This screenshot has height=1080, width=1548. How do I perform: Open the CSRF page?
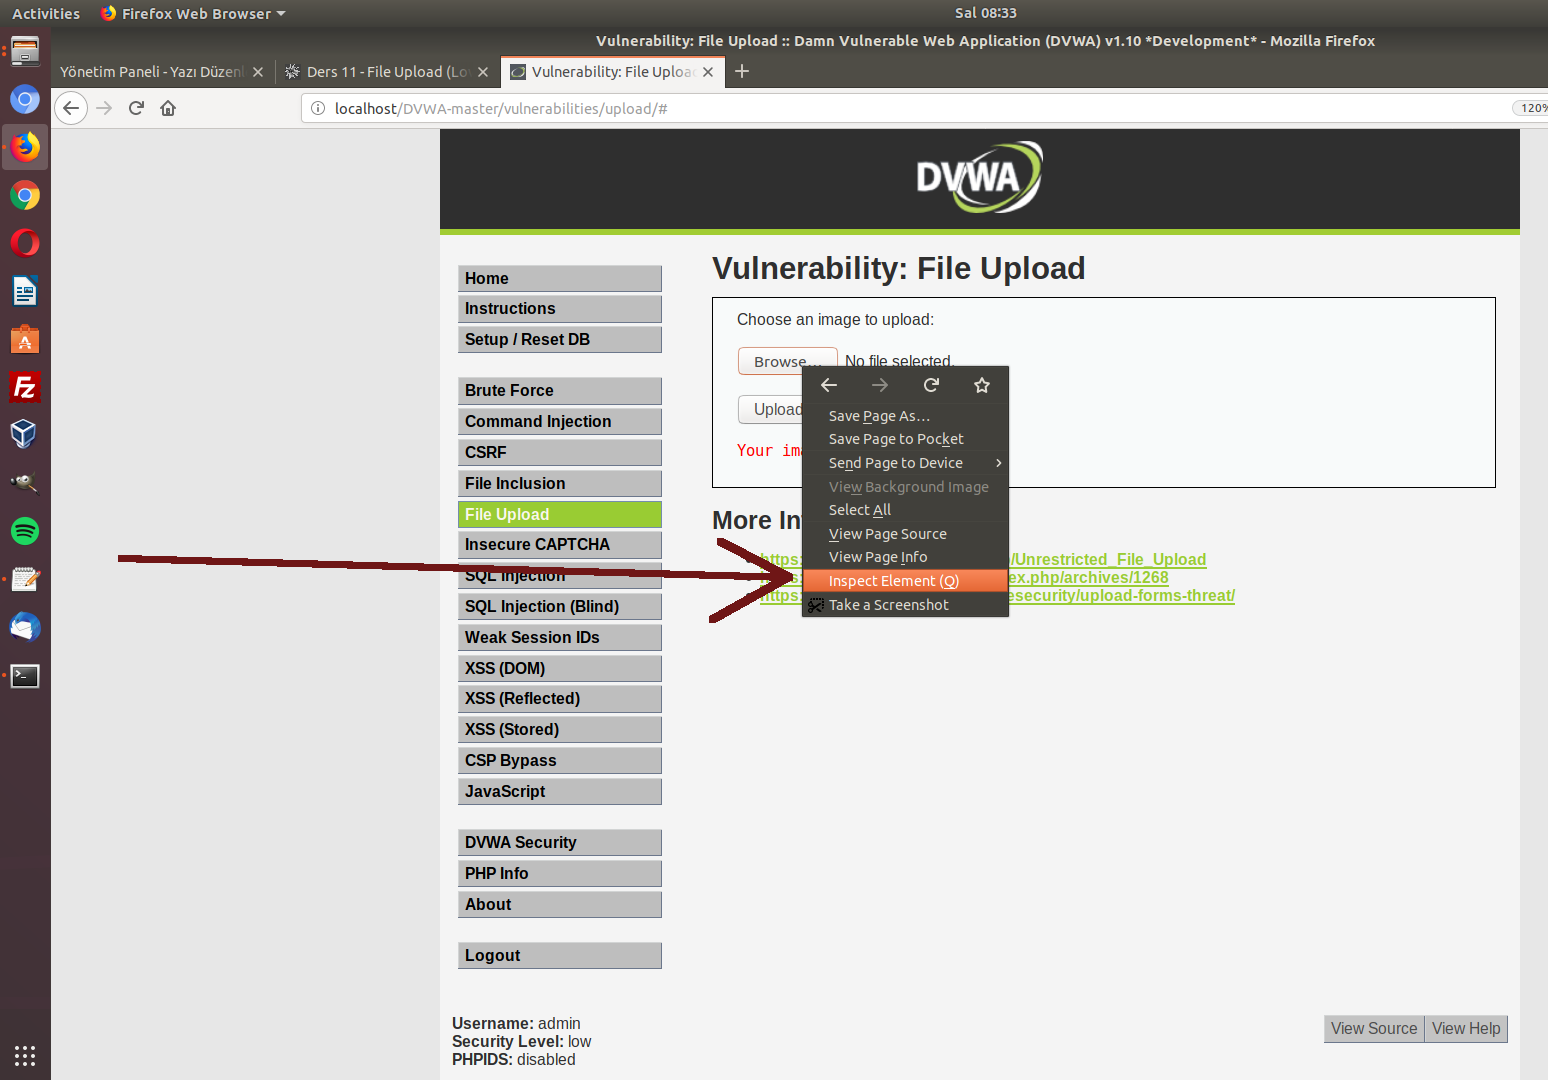[x=560, y=453]
